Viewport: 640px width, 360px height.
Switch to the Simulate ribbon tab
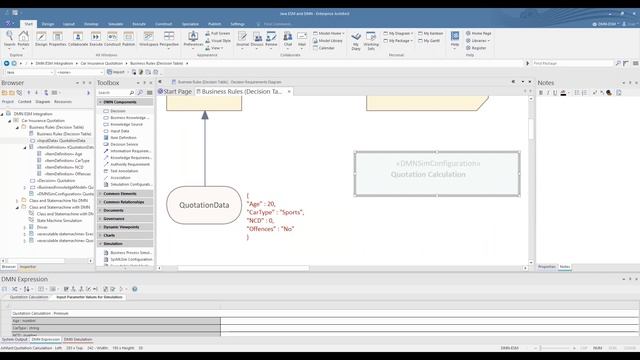point(116,24)
